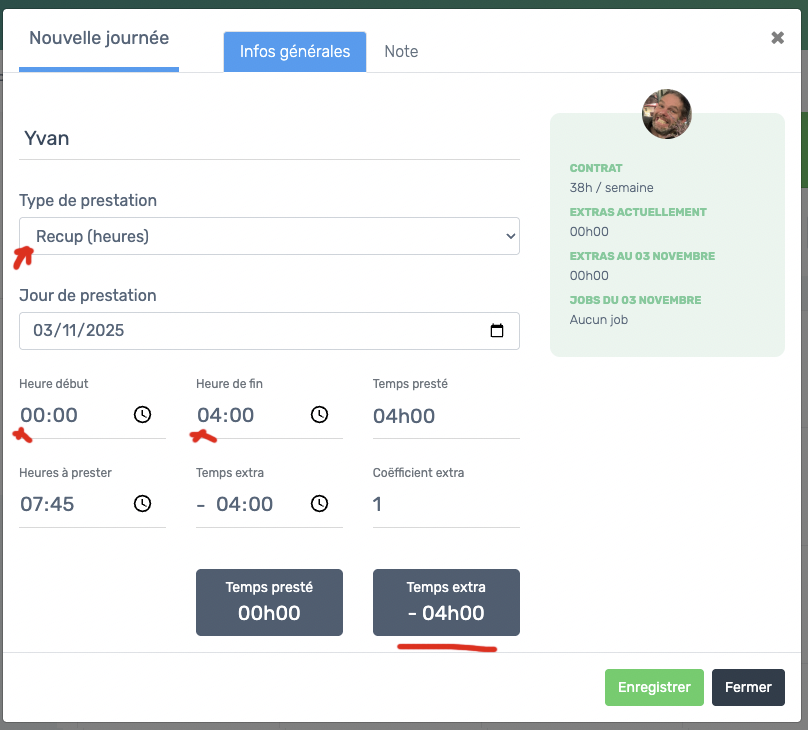This screenshot has height=730, width=808.
Task: Click the Nouvelle journée heading tab
Action: pos(99,39)
